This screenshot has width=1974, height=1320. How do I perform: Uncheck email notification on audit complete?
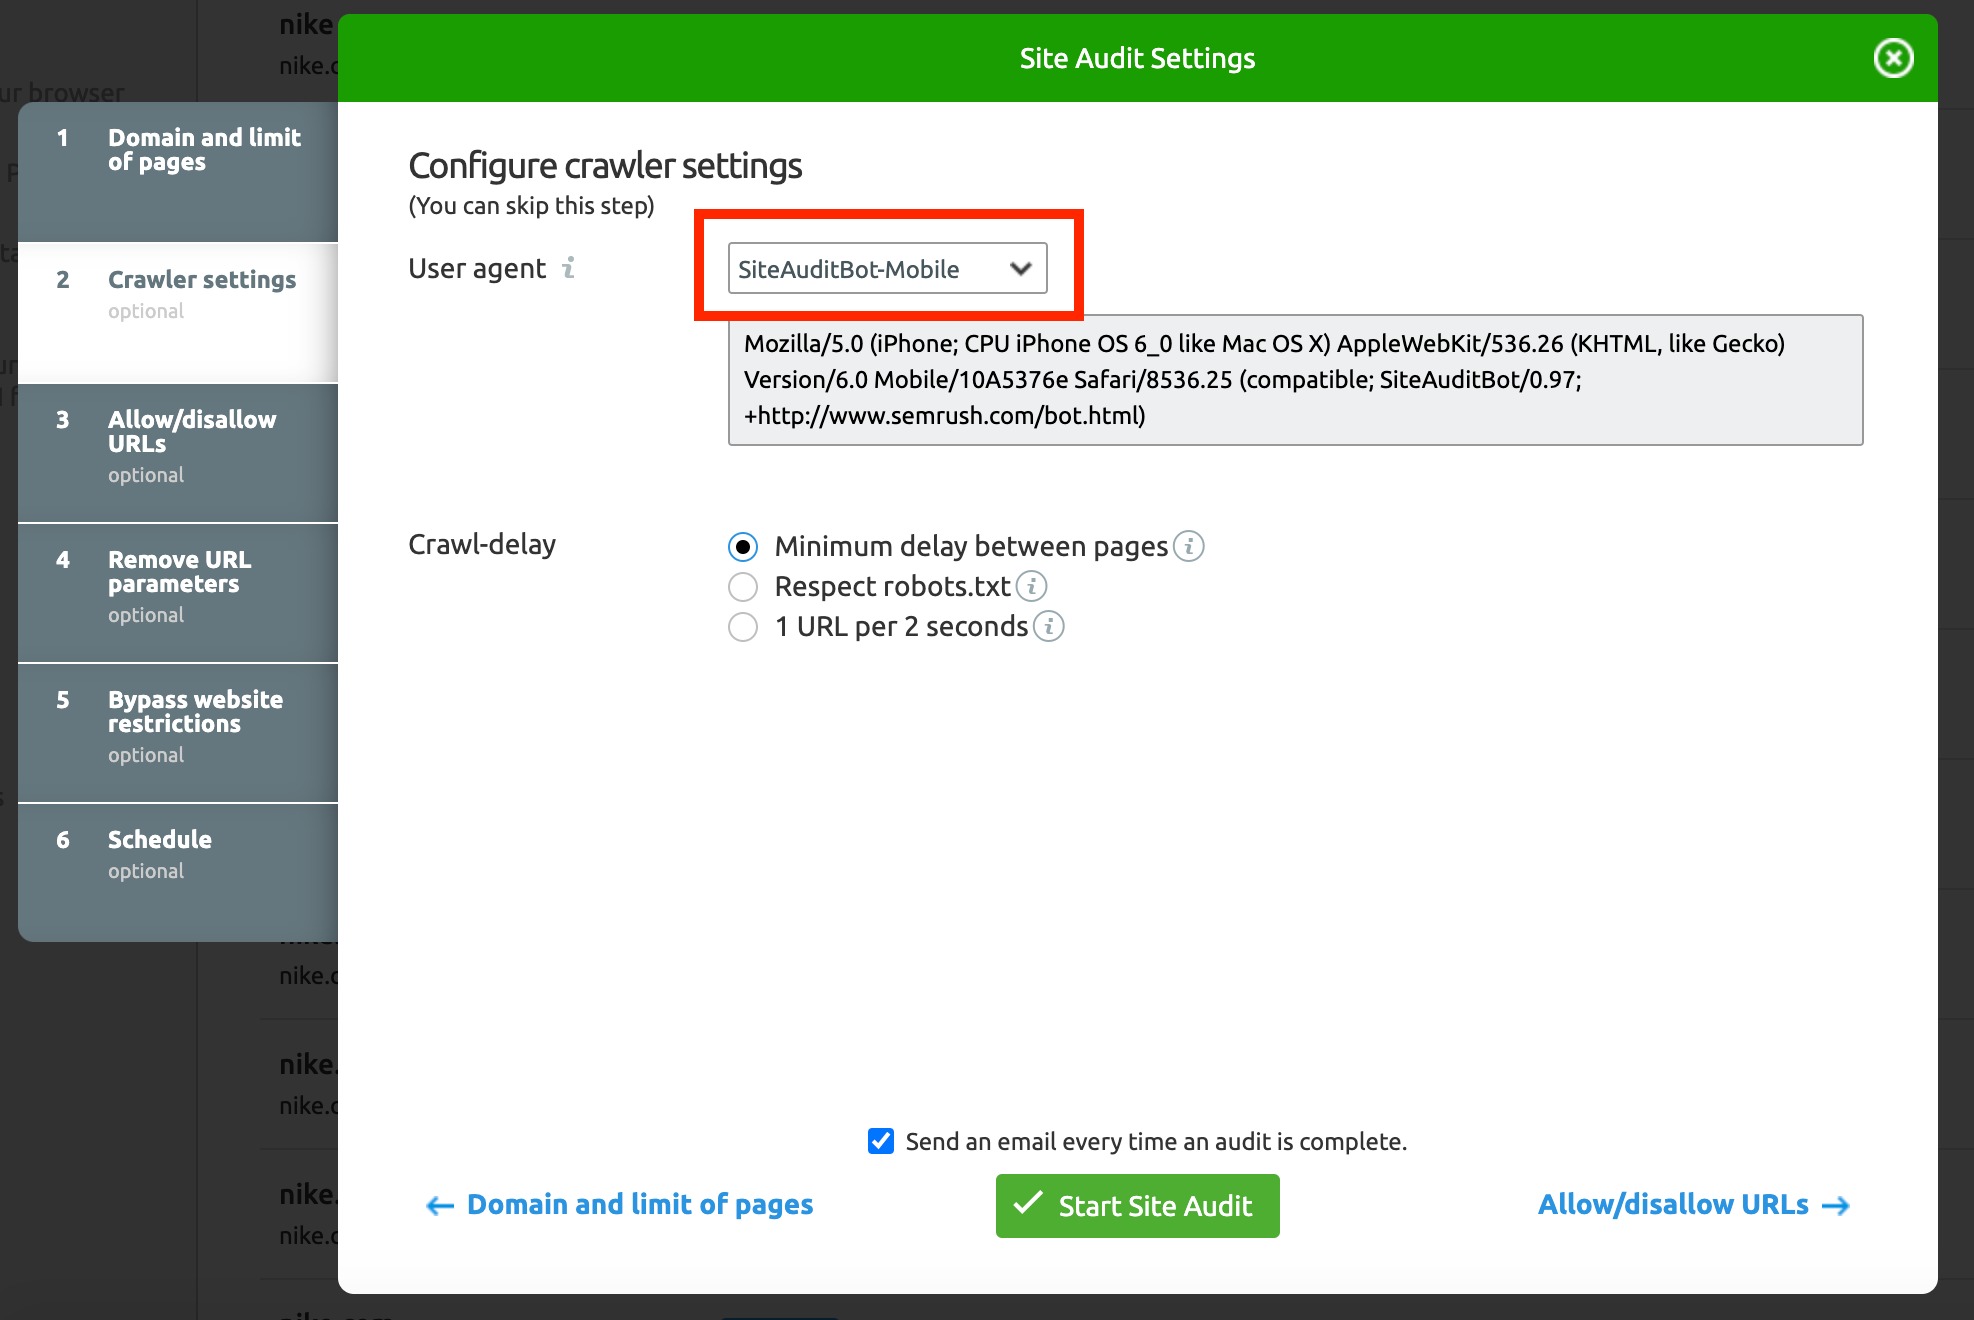pyautogui.click(x=881, y=1141)
